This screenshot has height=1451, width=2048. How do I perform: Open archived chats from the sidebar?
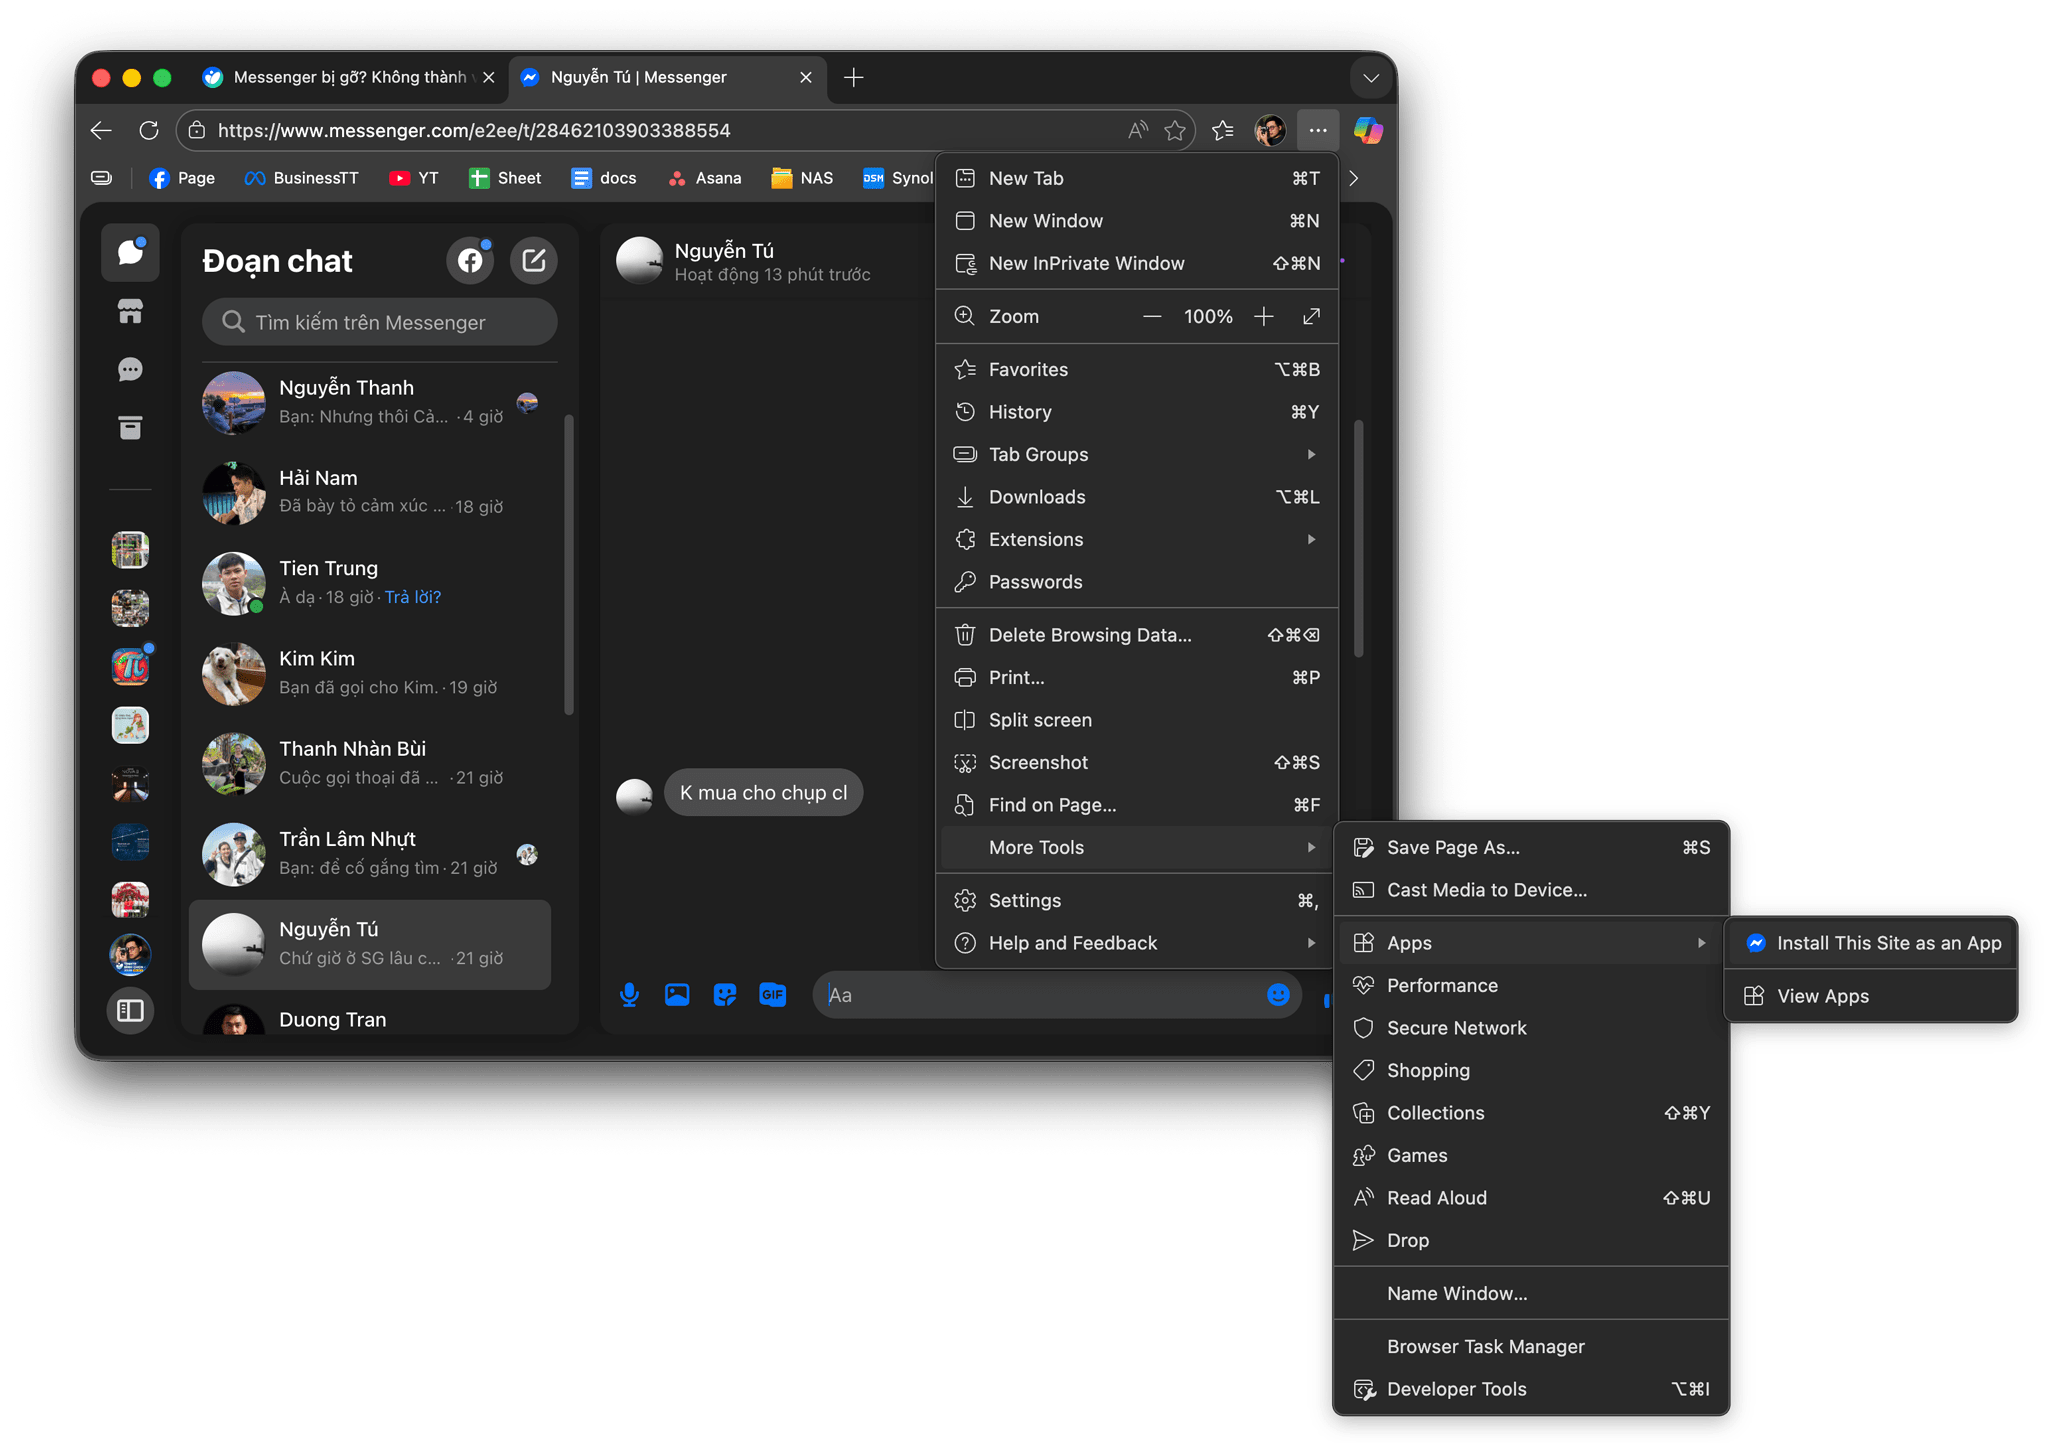click(x=130, y=428)
